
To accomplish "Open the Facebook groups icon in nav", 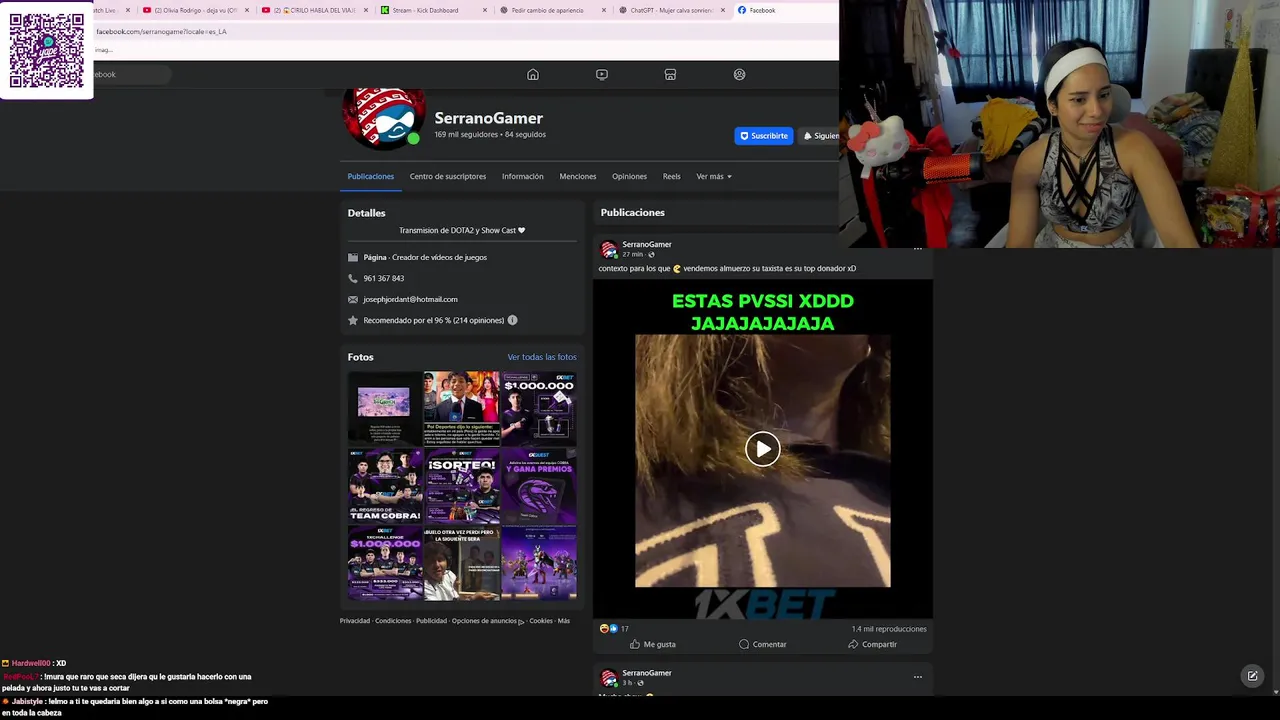I will tap(739, 74).
